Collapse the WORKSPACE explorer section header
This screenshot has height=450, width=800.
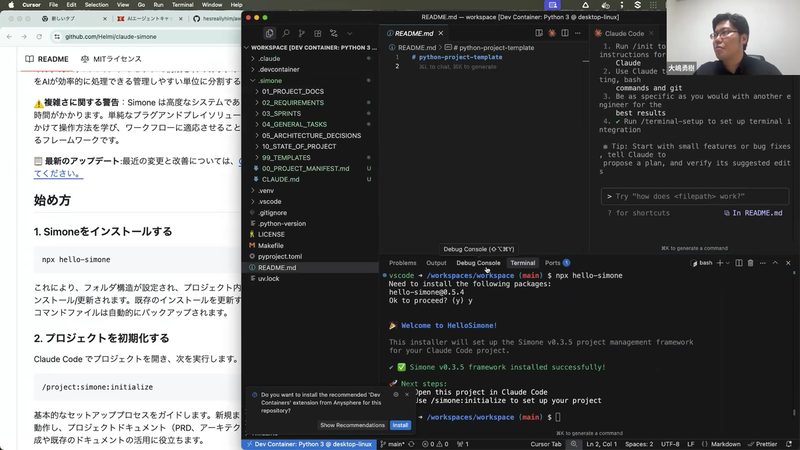[311, 47]
